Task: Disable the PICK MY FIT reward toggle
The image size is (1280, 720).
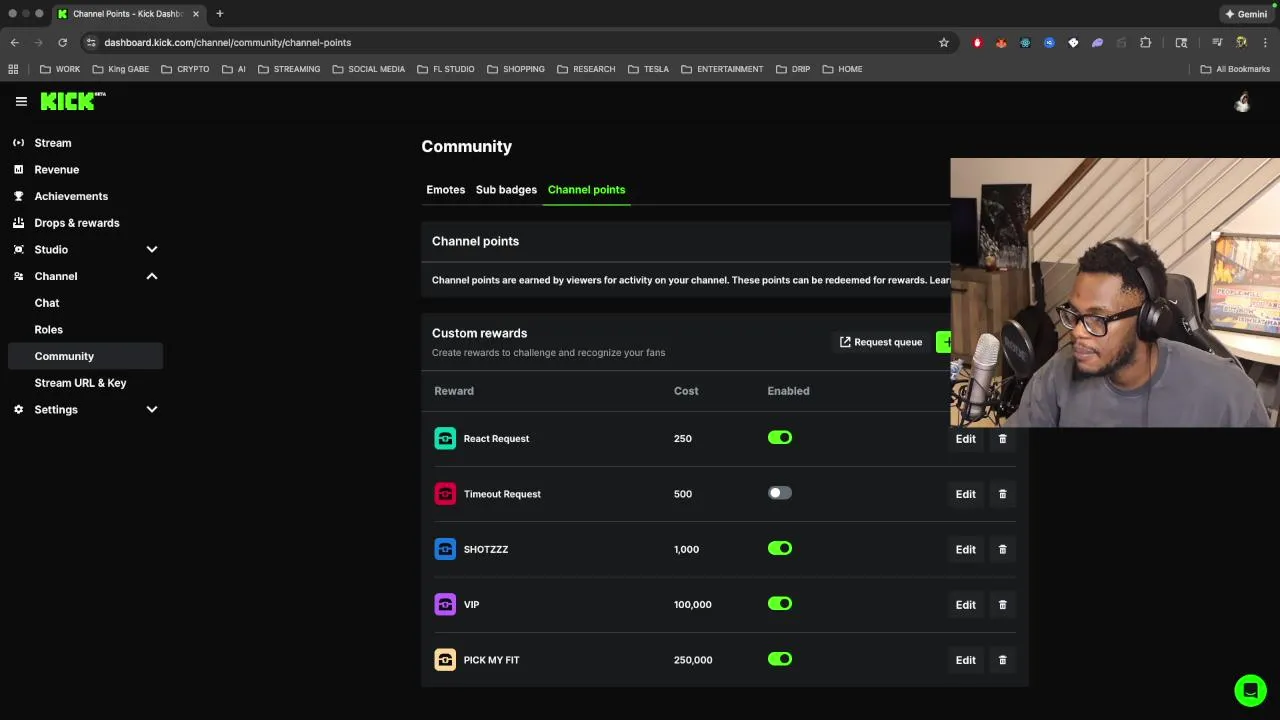Action: coord(780,659)
